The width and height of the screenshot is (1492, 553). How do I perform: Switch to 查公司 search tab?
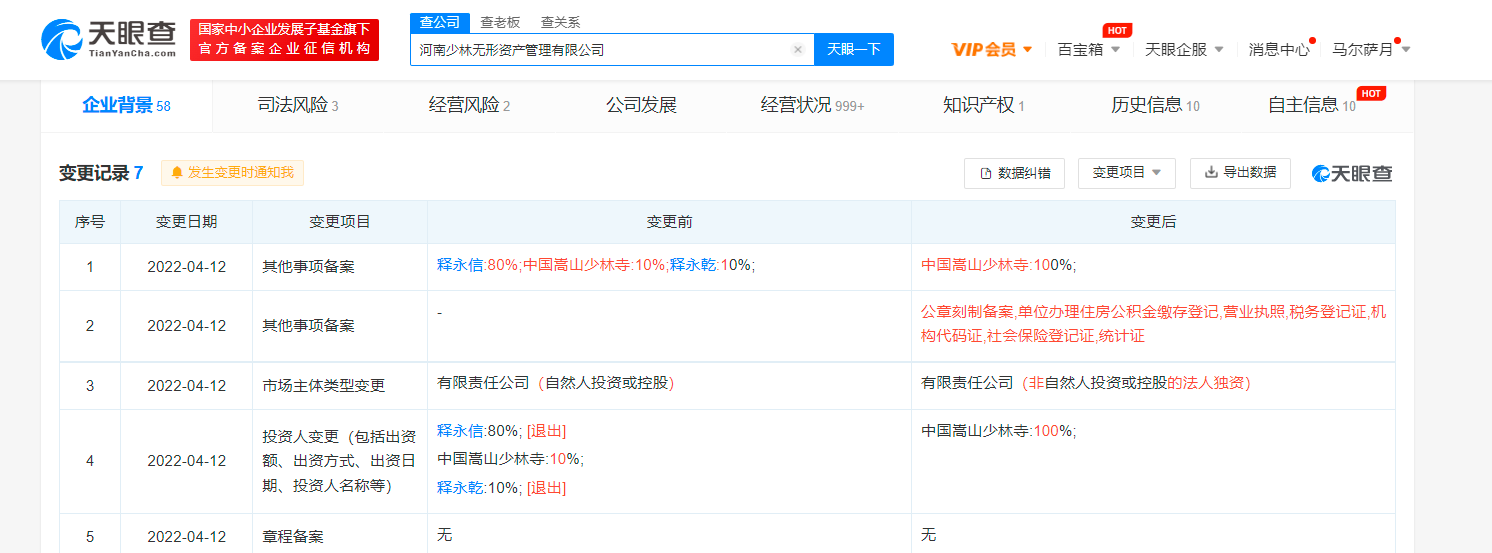coord(440,22)
